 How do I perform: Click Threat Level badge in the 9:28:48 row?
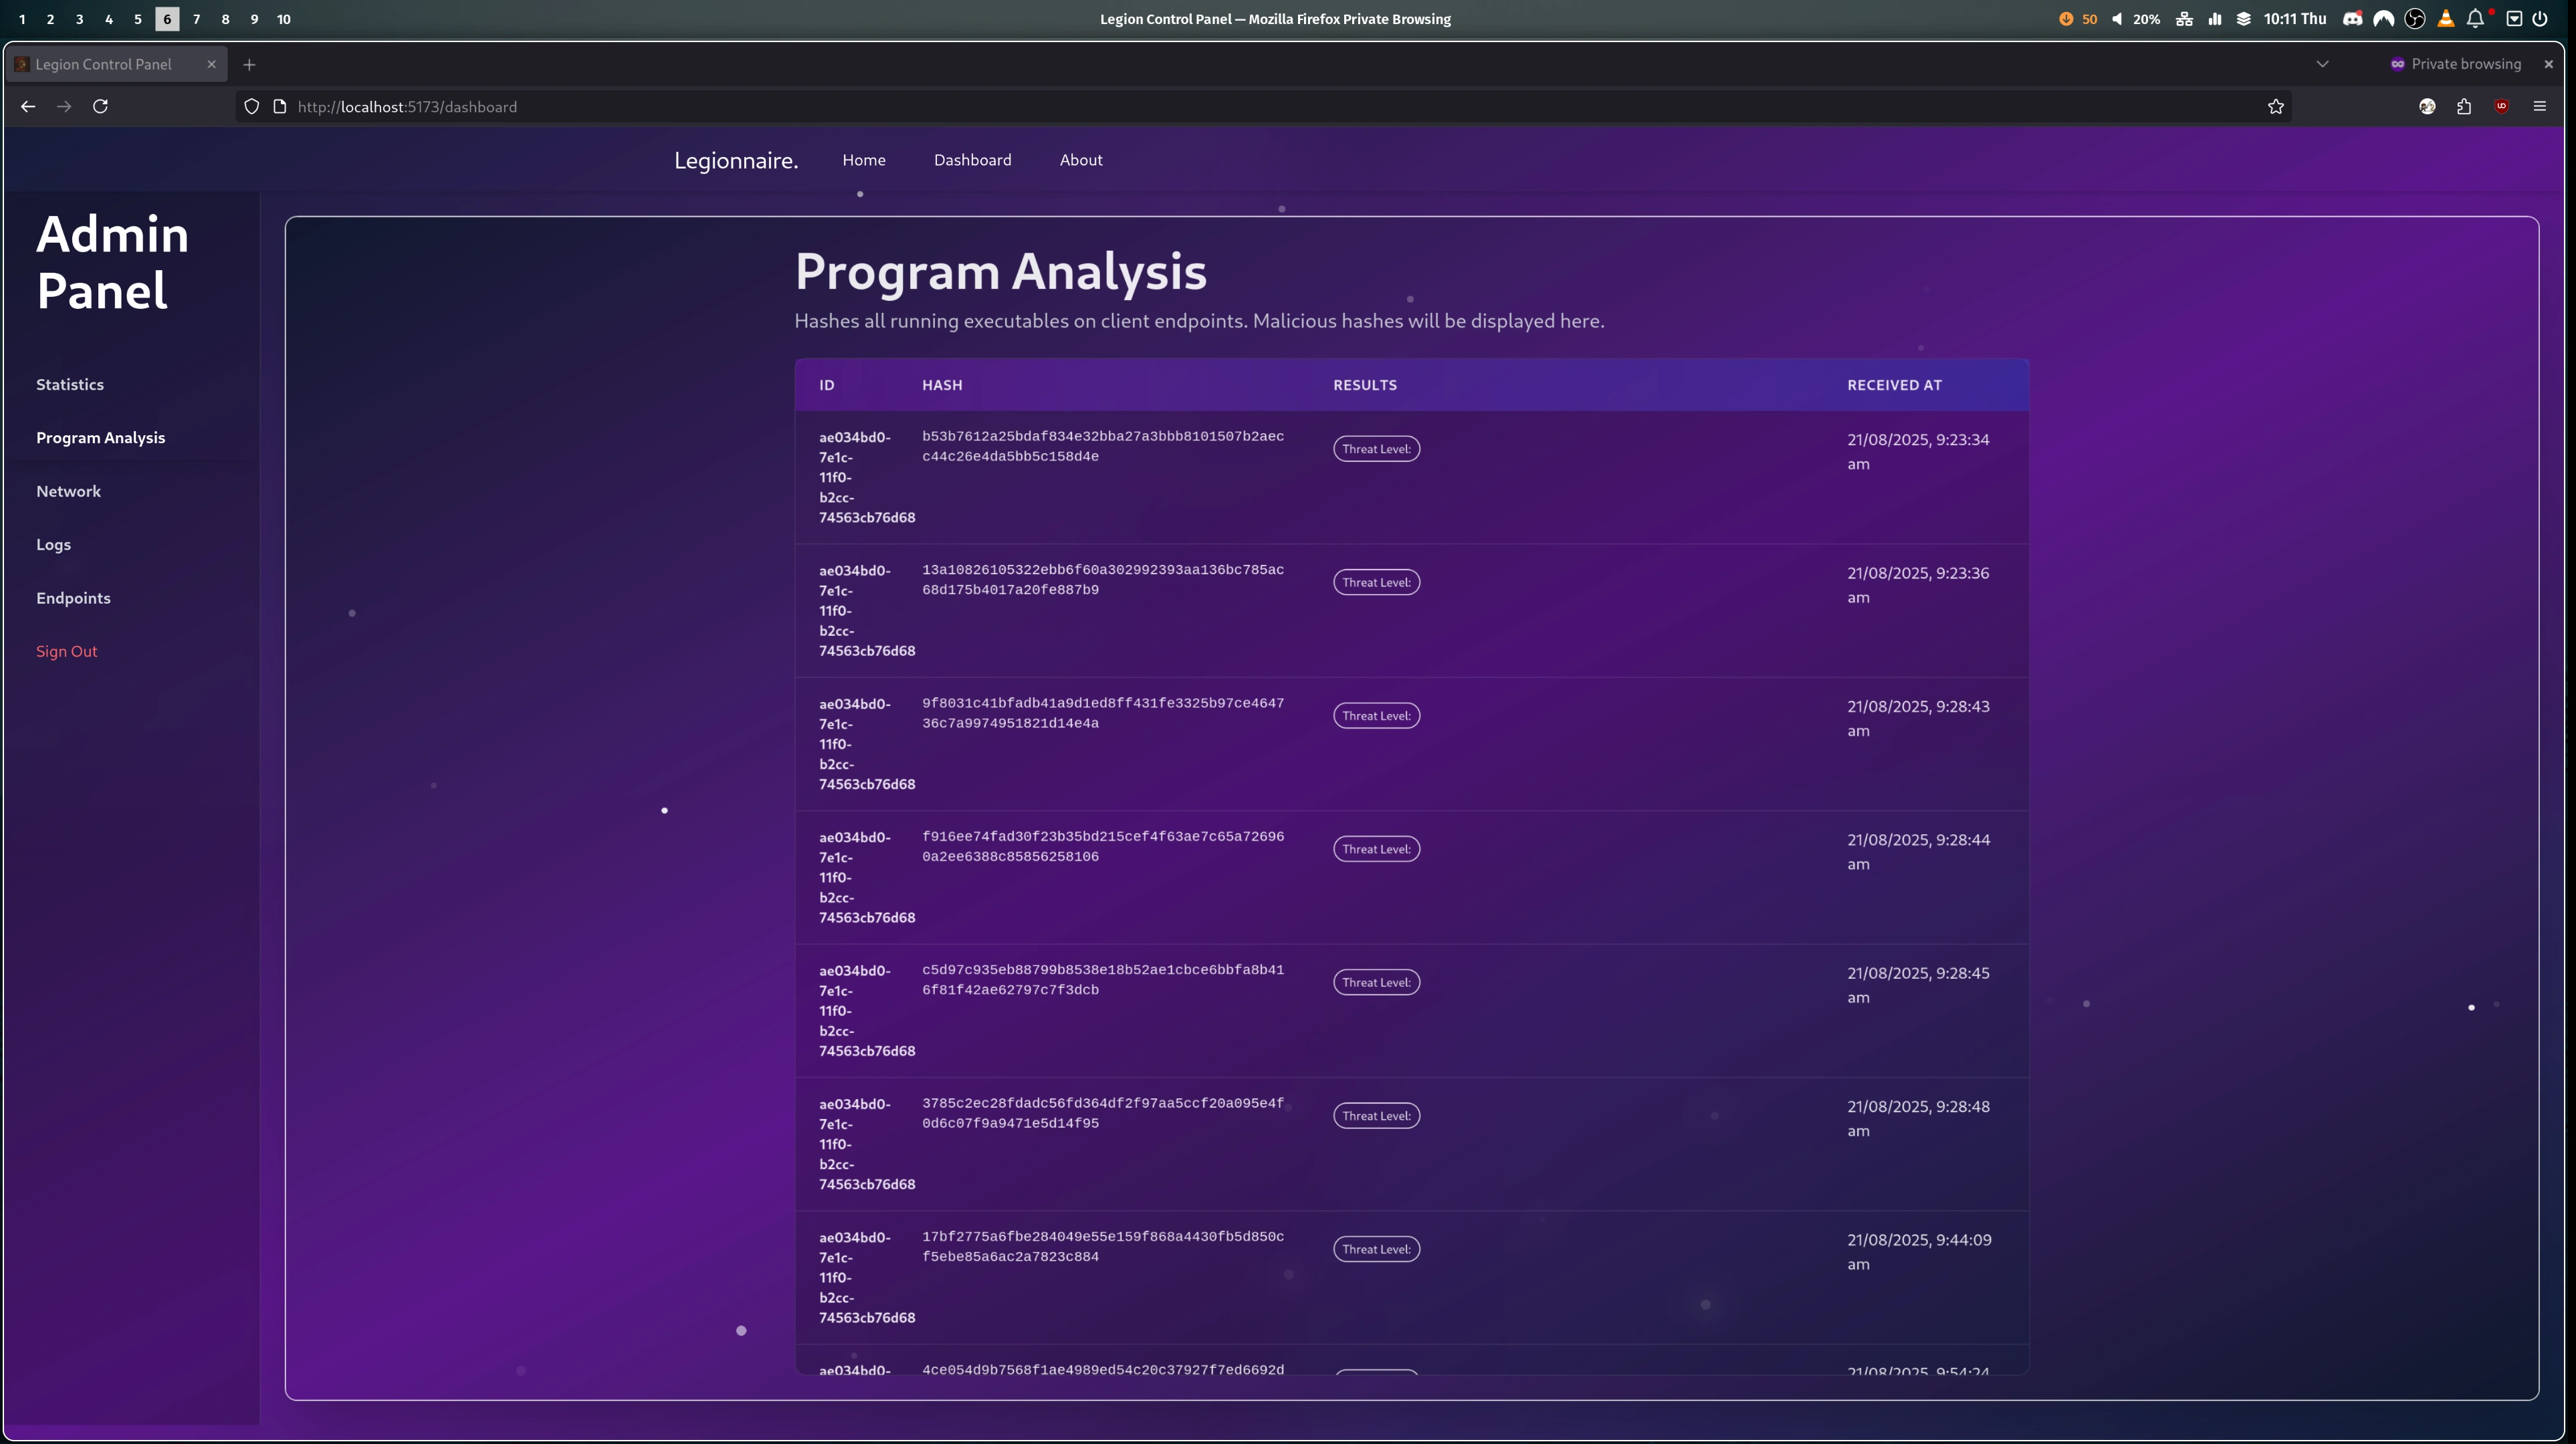[1376, 1116]
